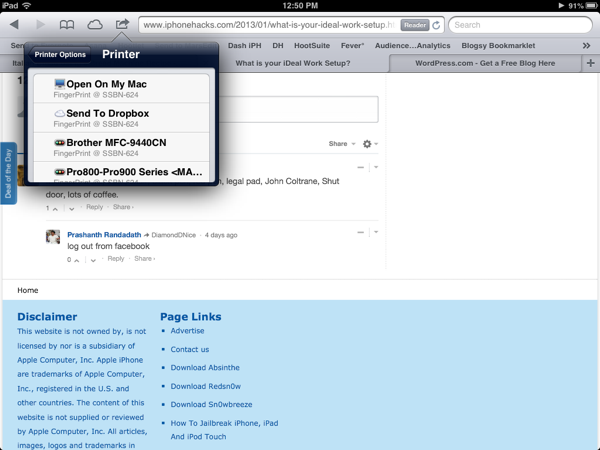Tap the Safari forward arrow
The width and height of the screenshot is (600, 450).
point(40,24)
